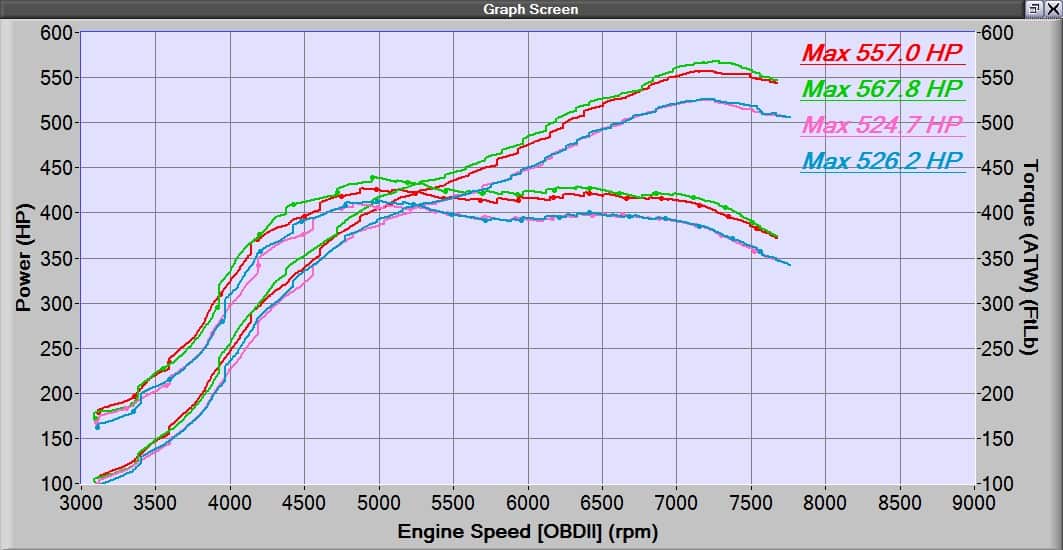Viewport: 1063px width, 550px height.
Task: Click the Engine Speed [OBDII] (rpm) label
Action: pos(528,531)
